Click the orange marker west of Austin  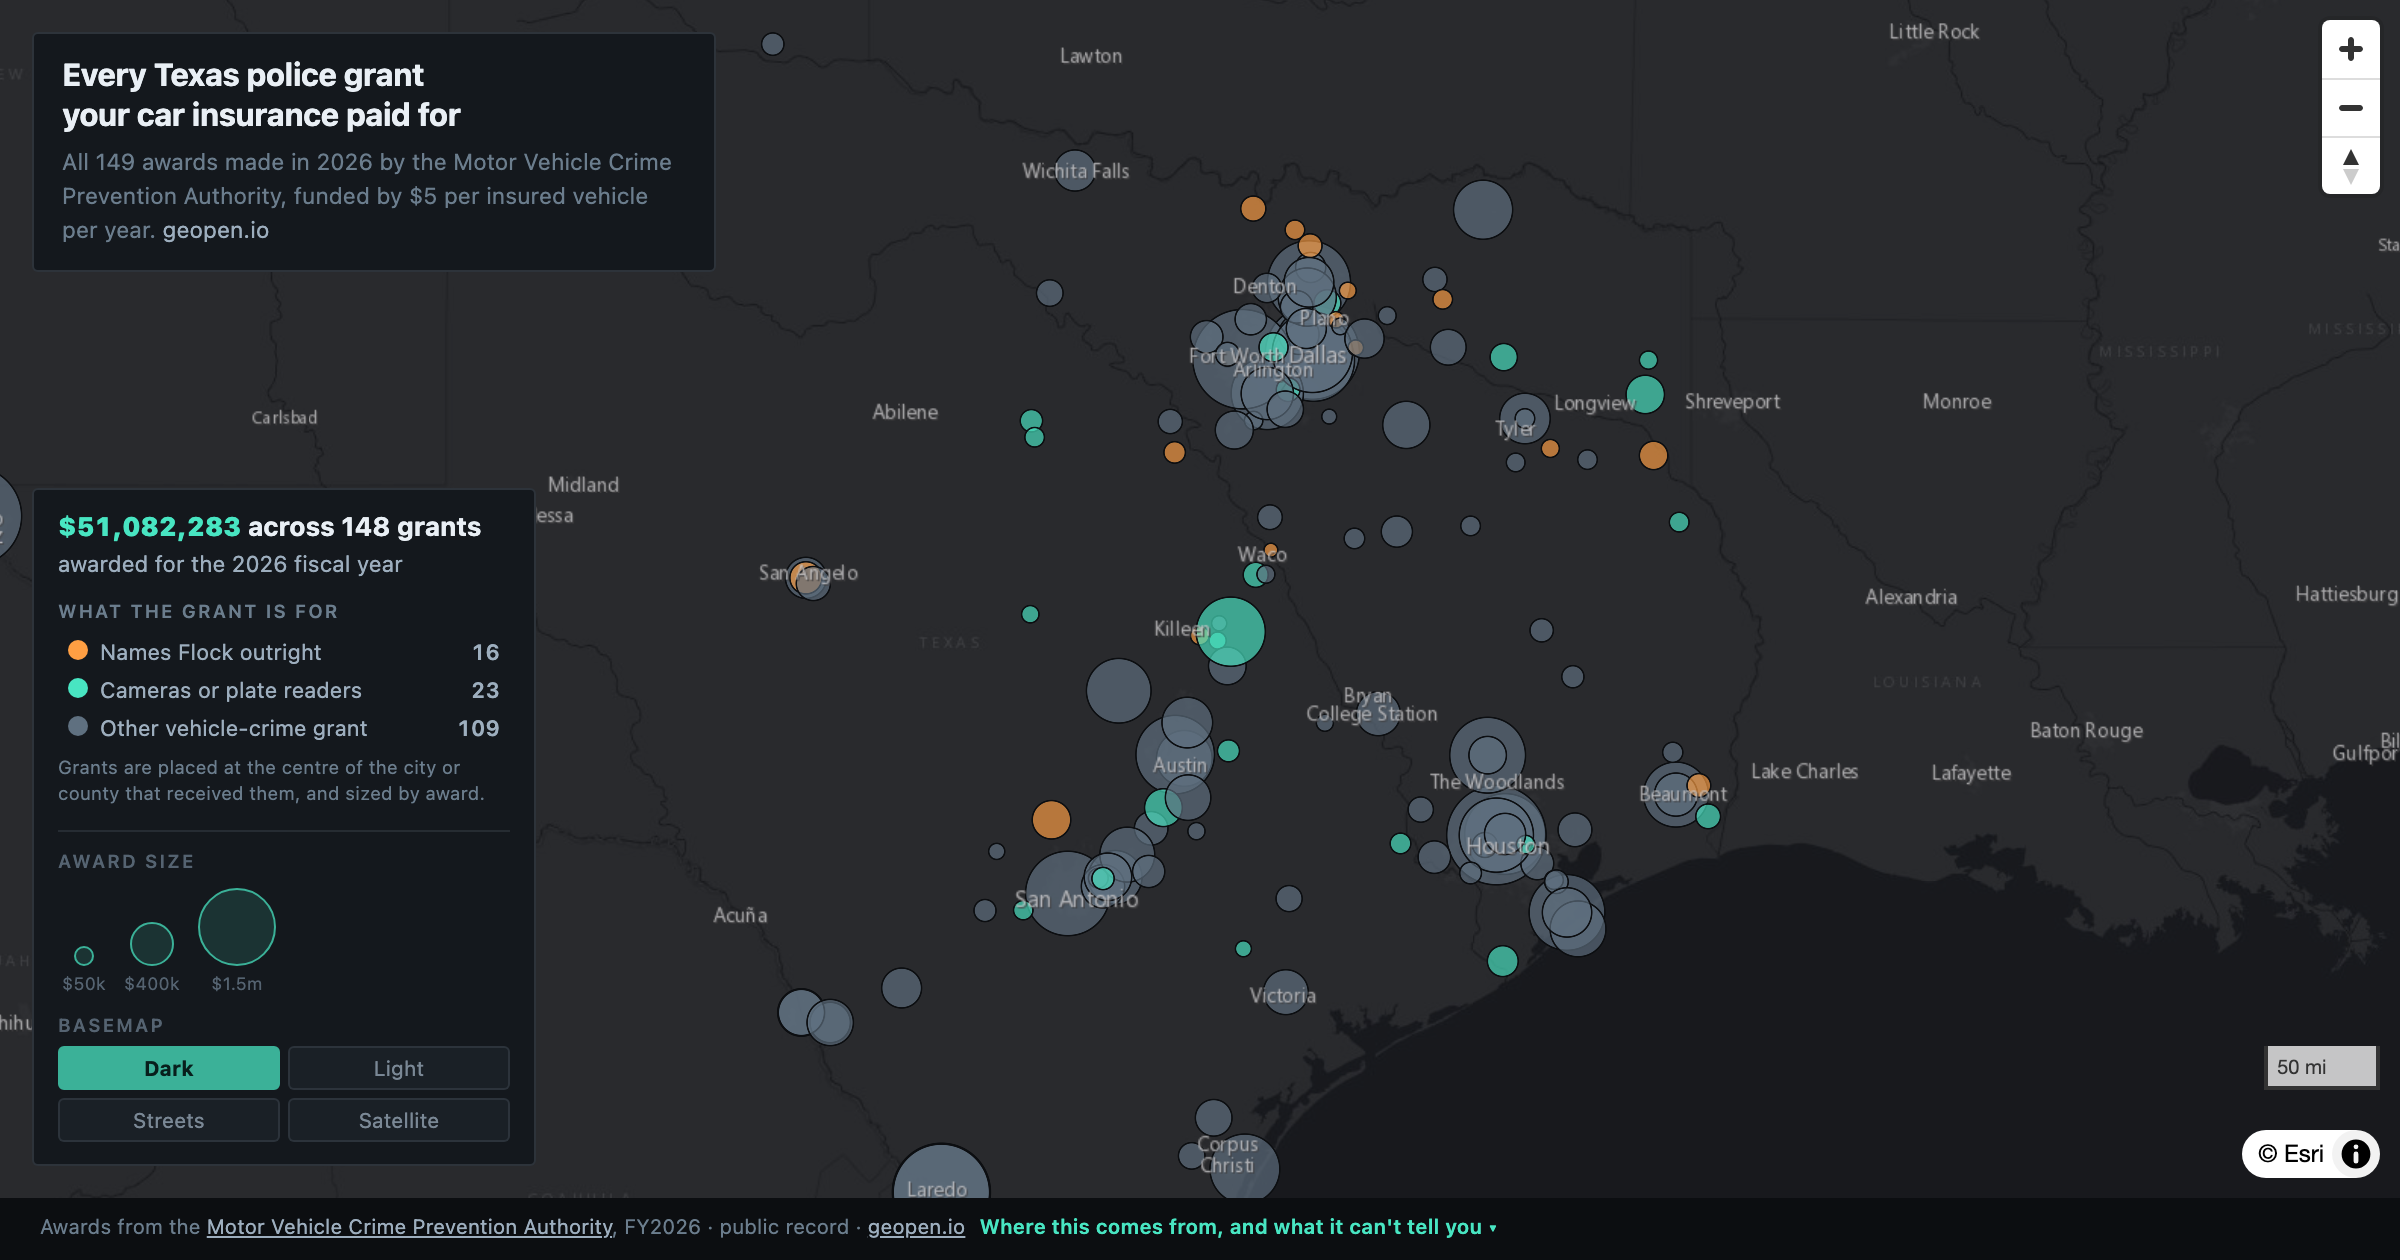coord(1051,820)
